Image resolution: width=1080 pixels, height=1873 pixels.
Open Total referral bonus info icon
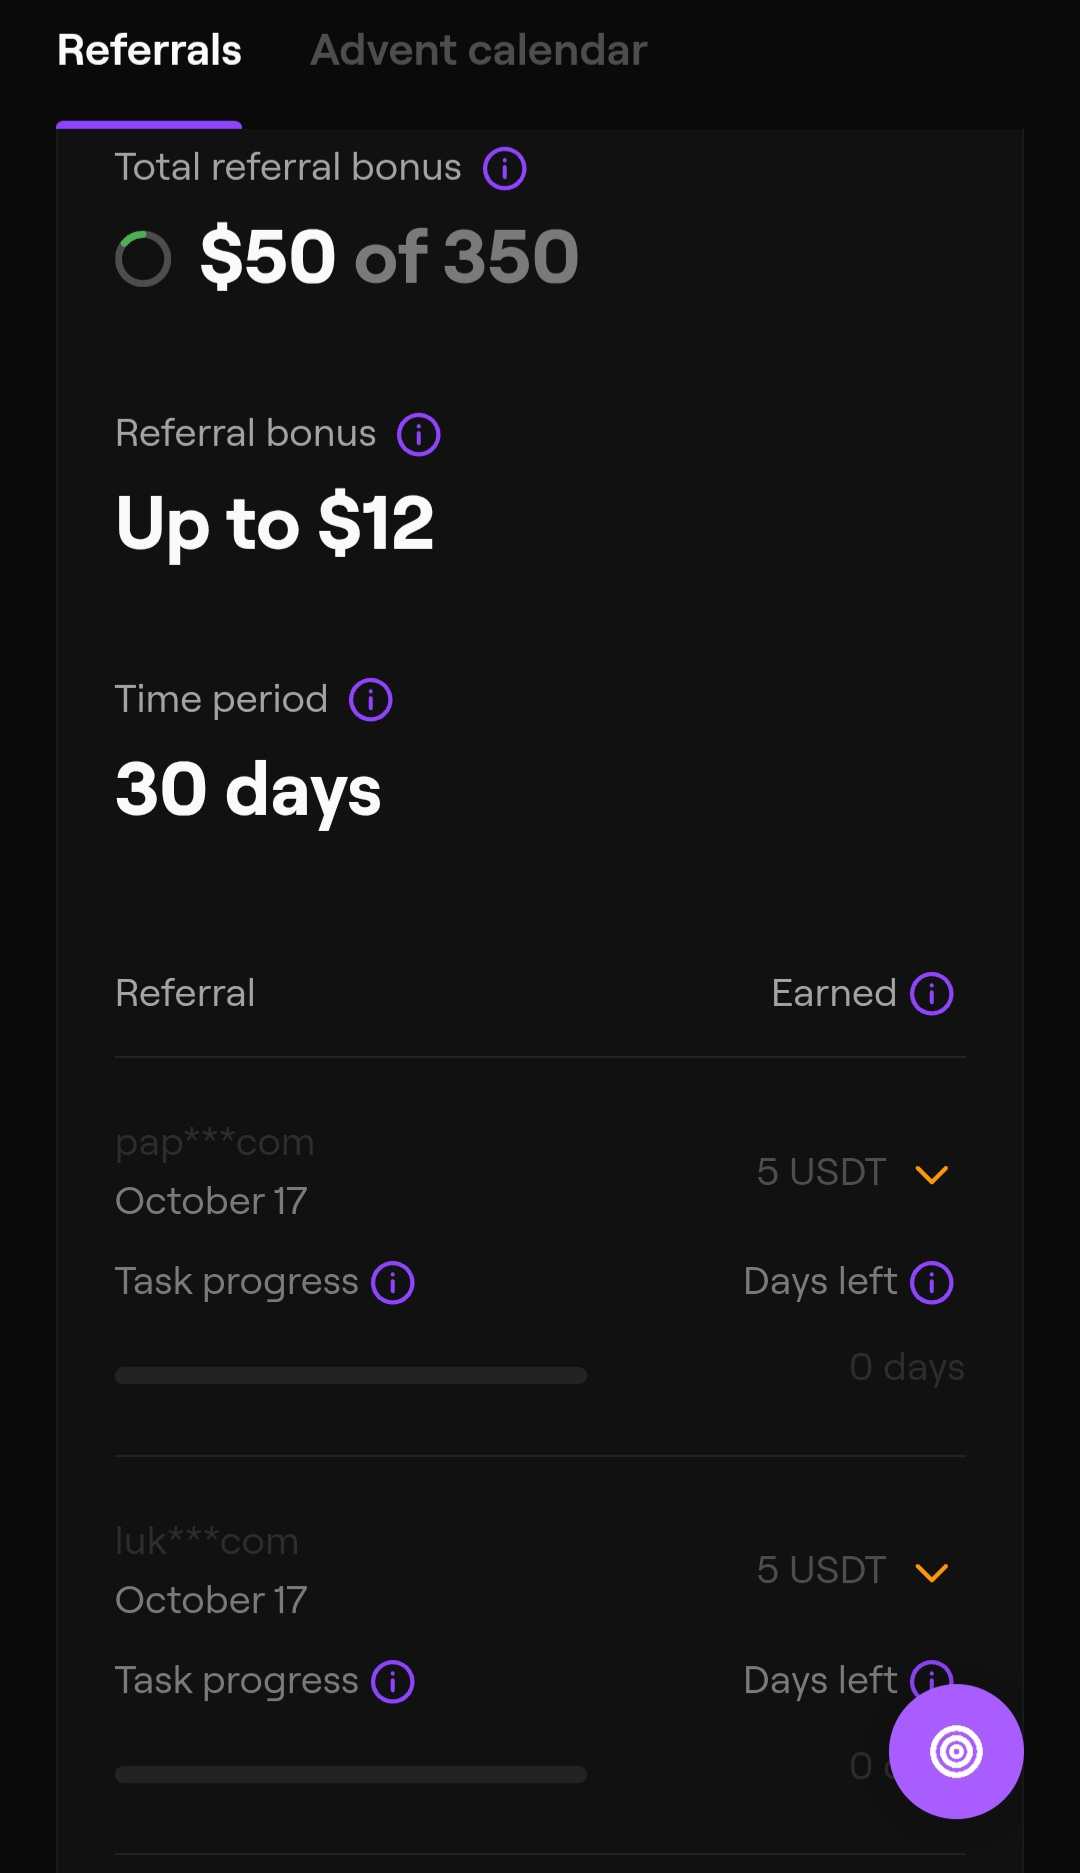pos(504,169)
